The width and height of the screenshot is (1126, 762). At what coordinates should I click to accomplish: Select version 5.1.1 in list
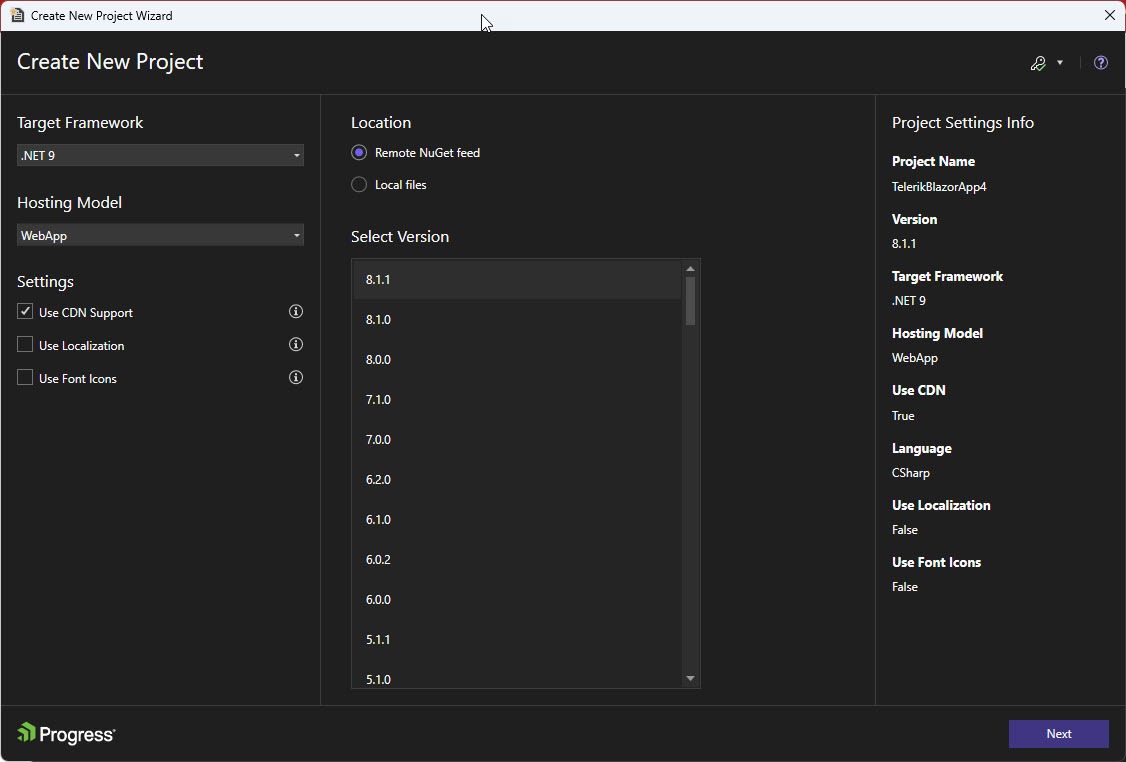pyautogui.click(x=517, y=639)
